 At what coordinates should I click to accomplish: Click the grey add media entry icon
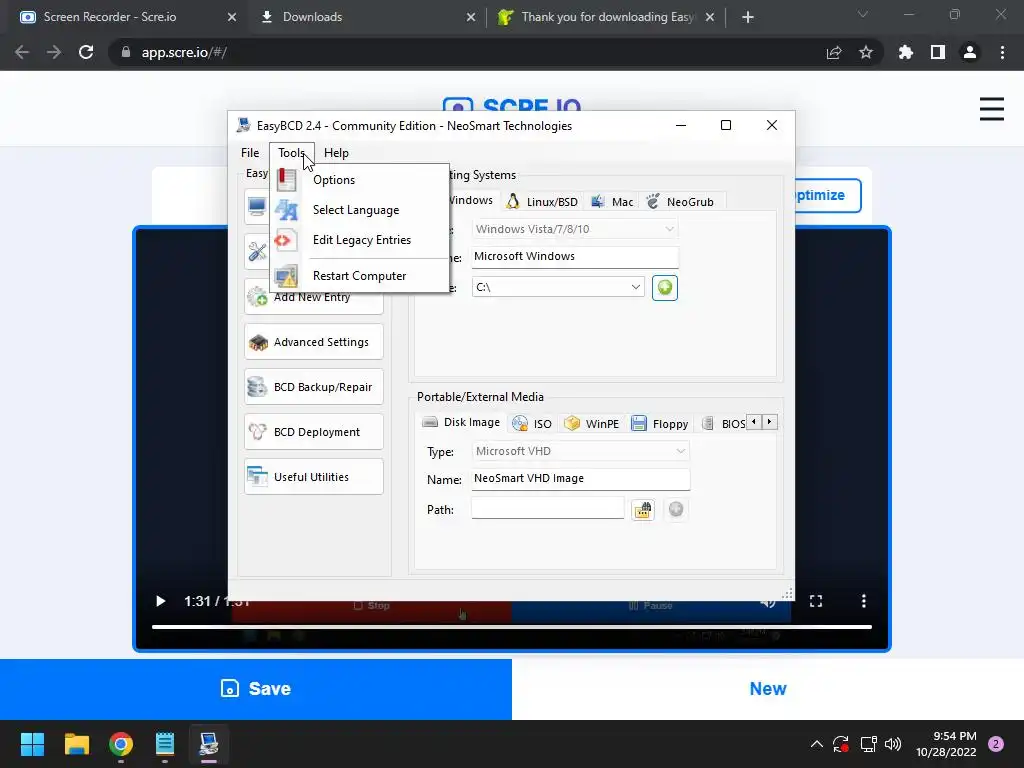tap(676, 509)
